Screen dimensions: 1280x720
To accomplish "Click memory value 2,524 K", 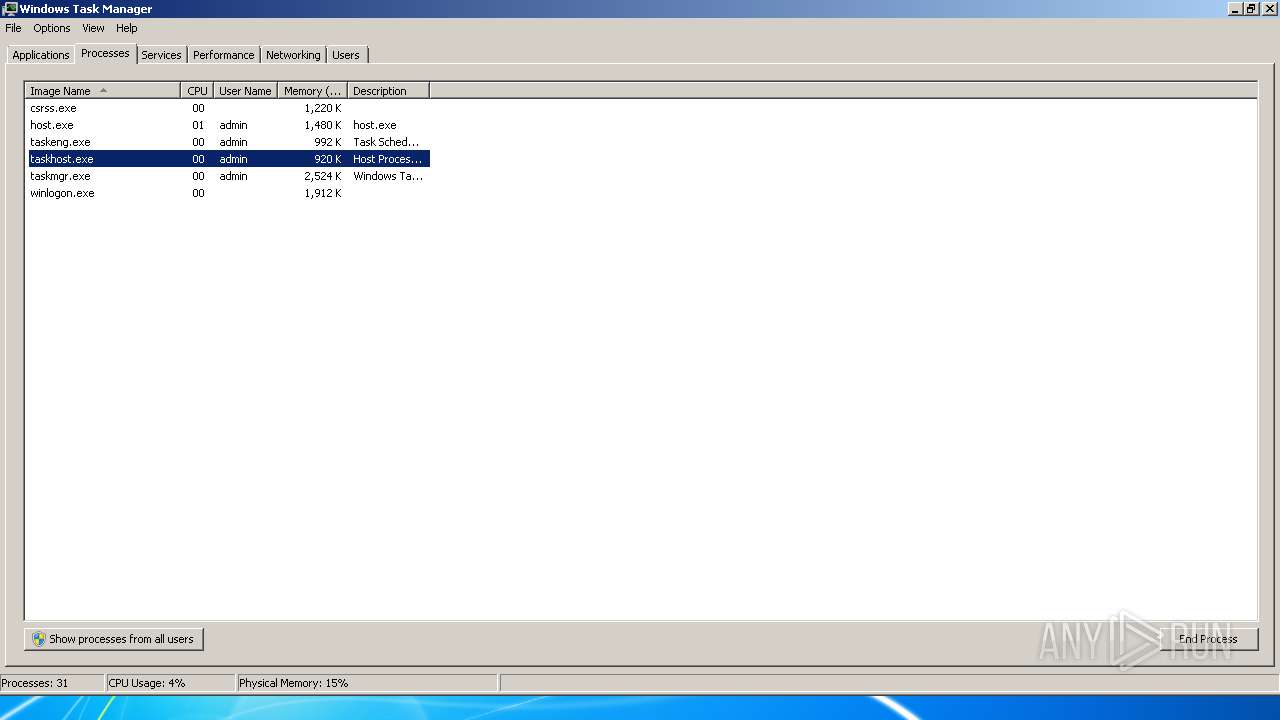I will (323, 176).
